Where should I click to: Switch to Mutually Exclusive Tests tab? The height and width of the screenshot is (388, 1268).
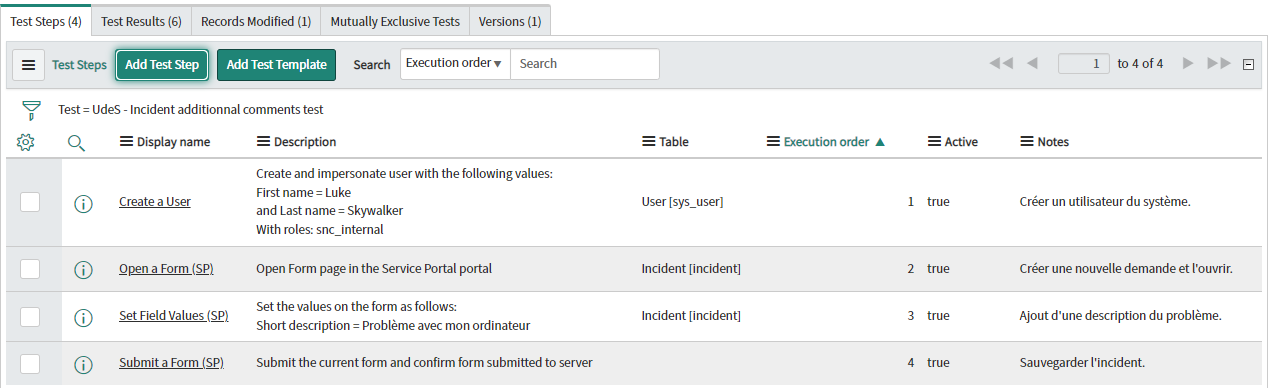coord(395,21)
